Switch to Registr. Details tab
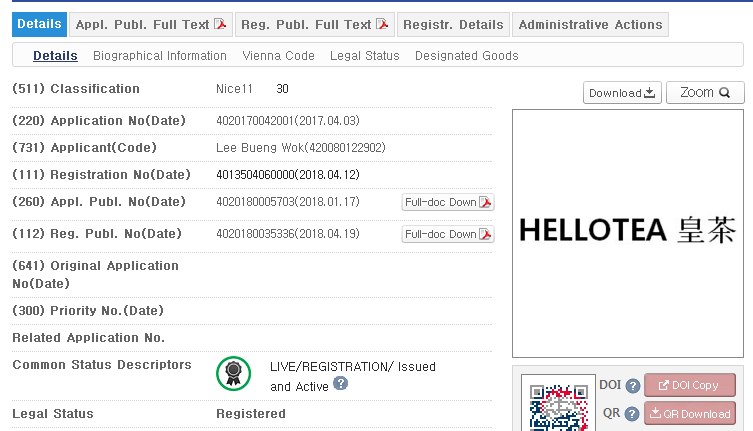 [453, 25]
